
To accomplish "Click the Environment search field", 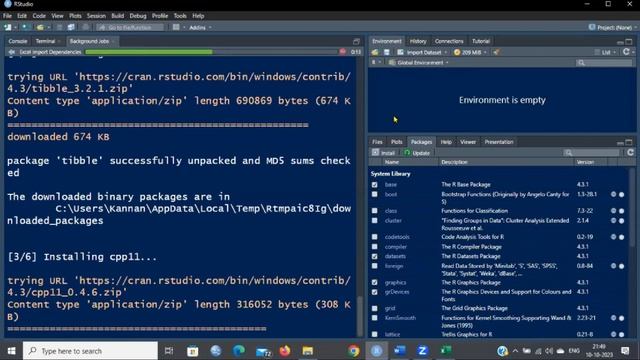I will 604,62.
